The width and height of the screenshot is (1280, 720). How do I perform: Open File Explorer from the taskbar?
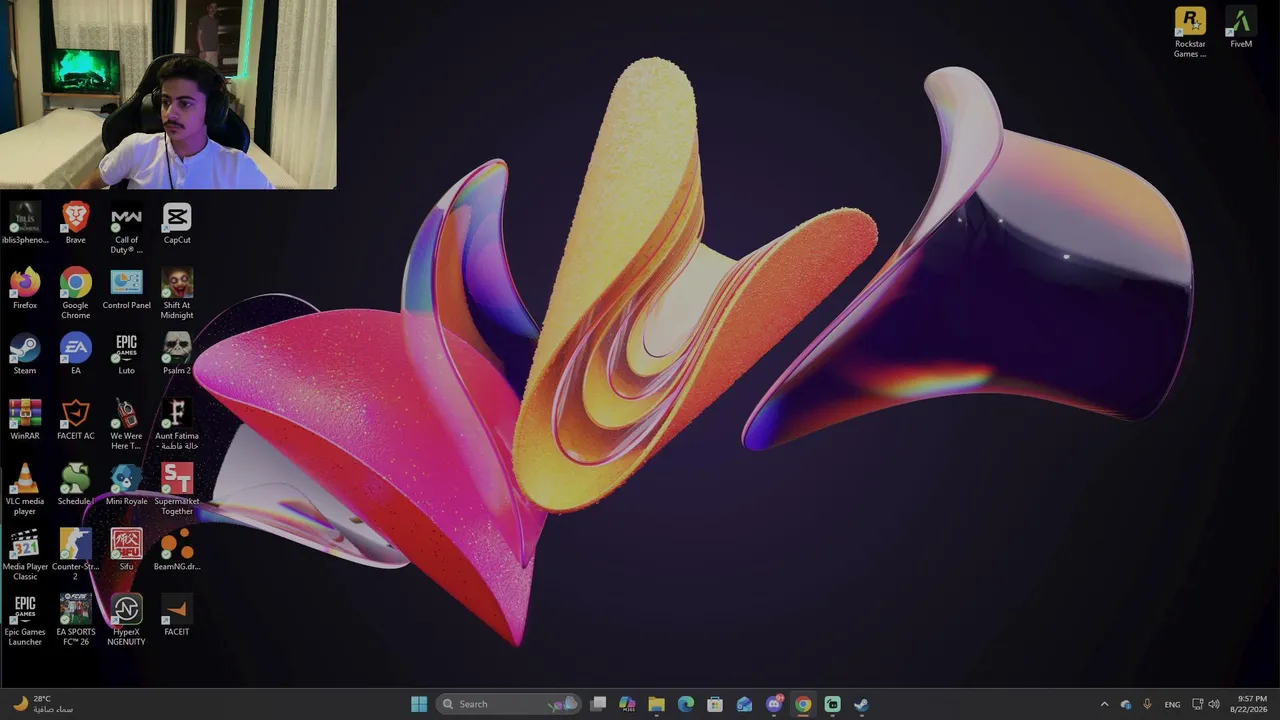(656, 704)
